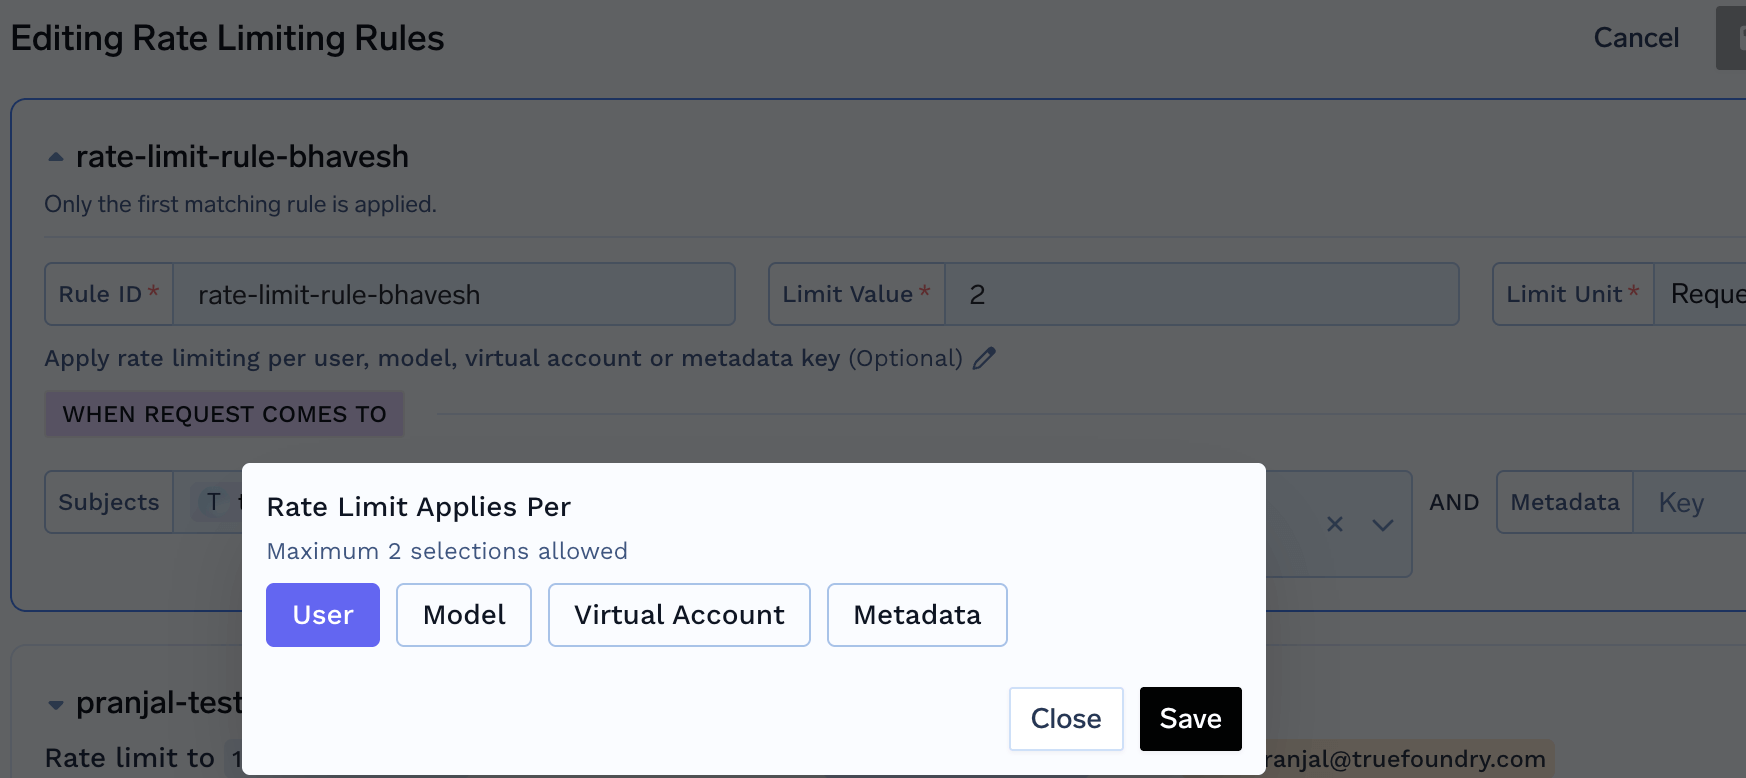Select the Metadata option in the dialog

(916, 614)
